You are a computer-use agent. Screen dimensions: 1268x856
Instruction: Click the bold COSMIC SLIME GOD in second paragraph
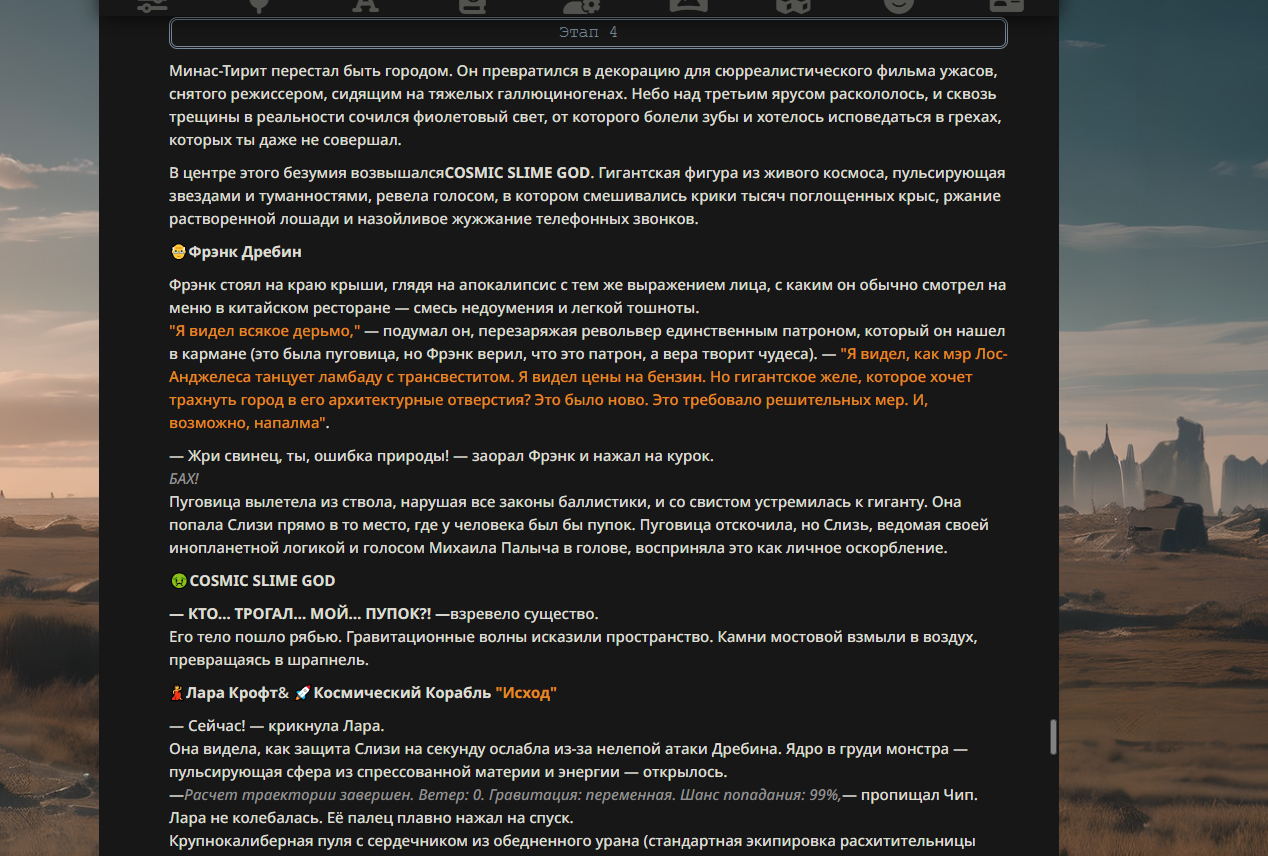(x=518, y=173)
